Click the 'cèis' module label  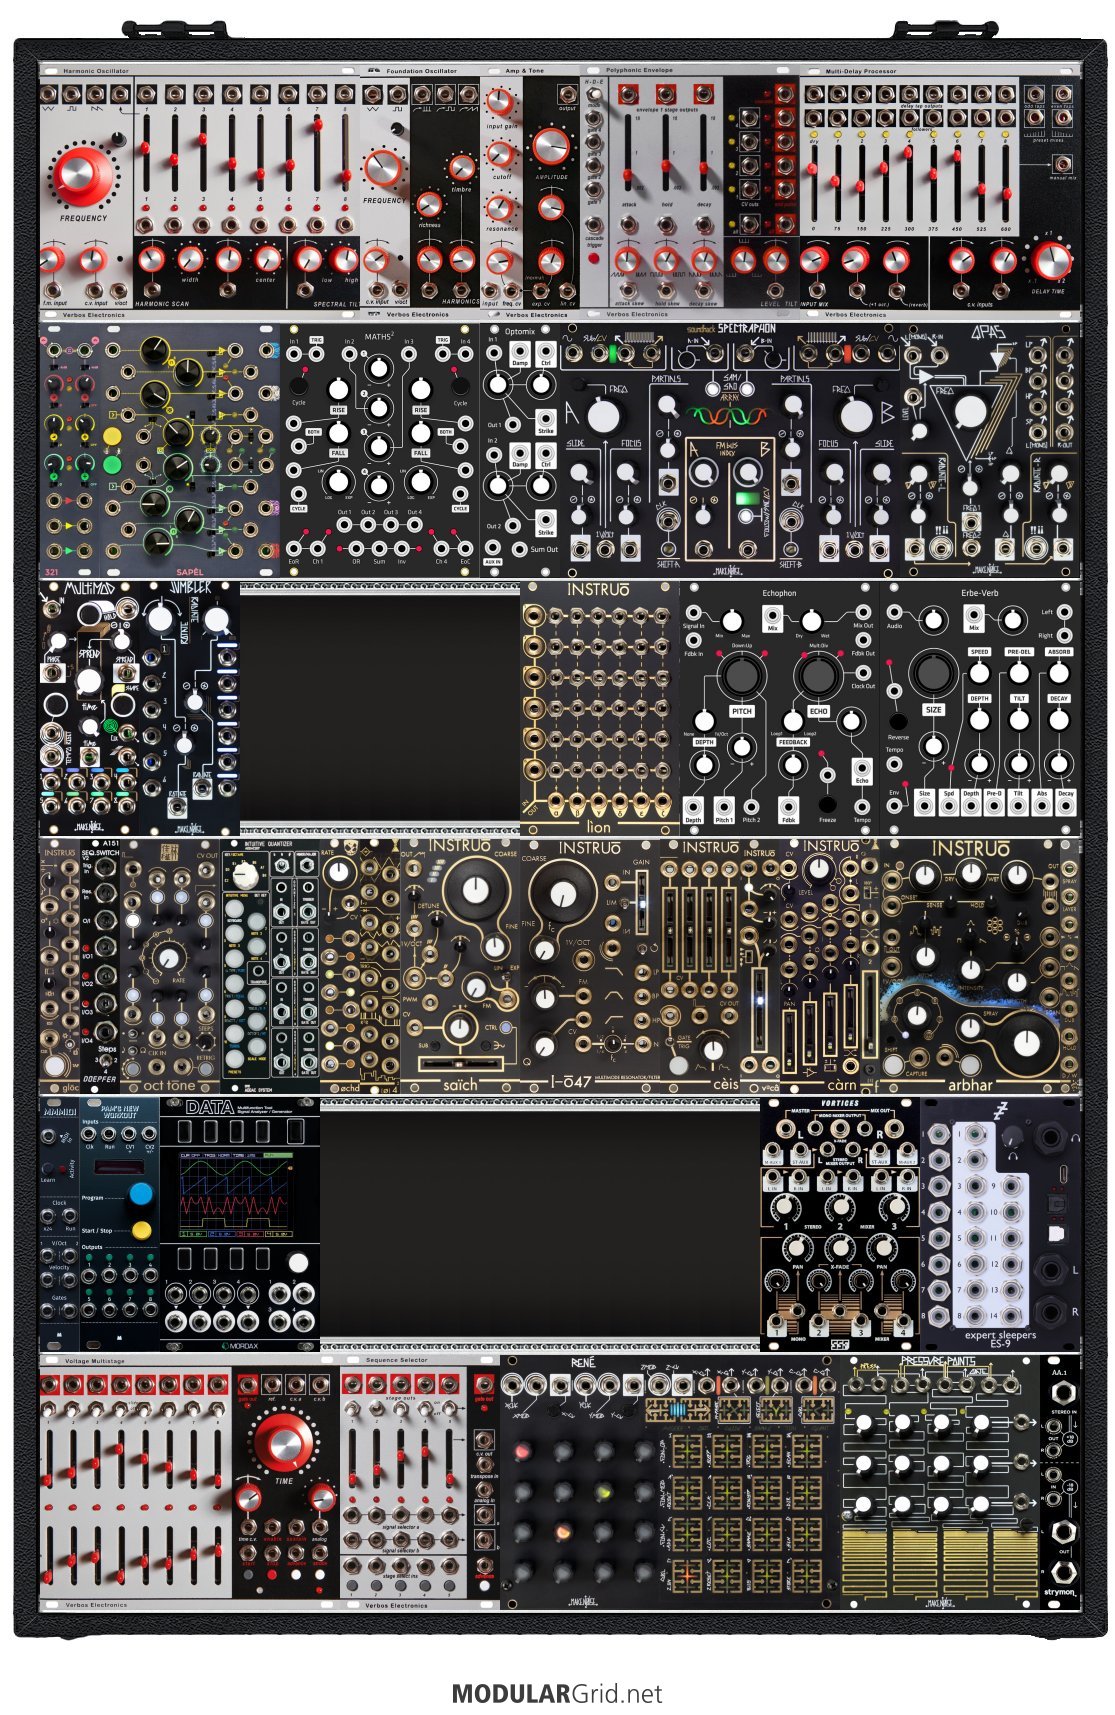(x=726, y=1084)
